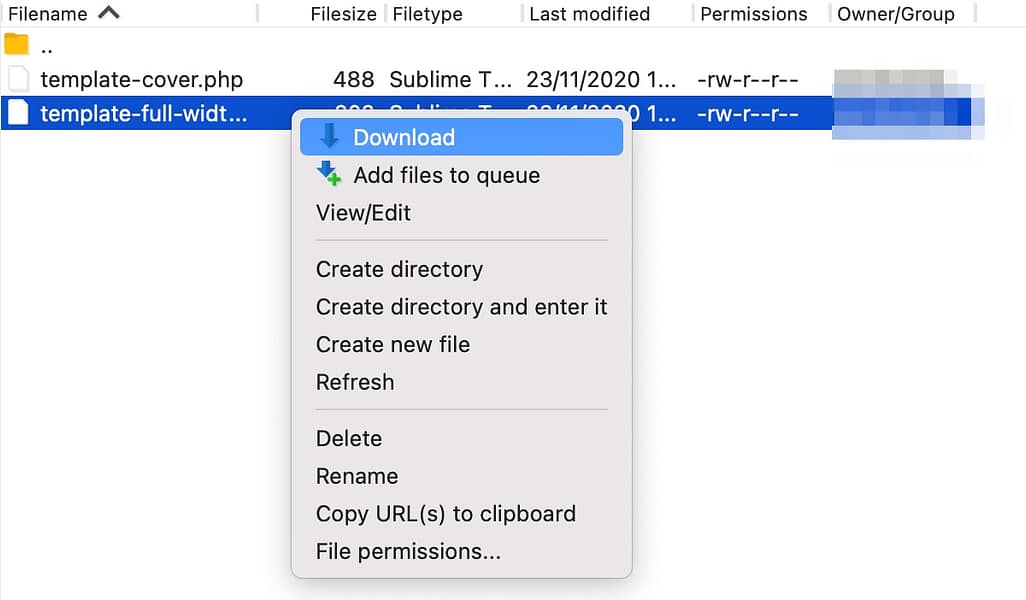The width and height of the screenshot is (1026, 600).
Task: Sort files by Last modified
Action: click(588, 13)
